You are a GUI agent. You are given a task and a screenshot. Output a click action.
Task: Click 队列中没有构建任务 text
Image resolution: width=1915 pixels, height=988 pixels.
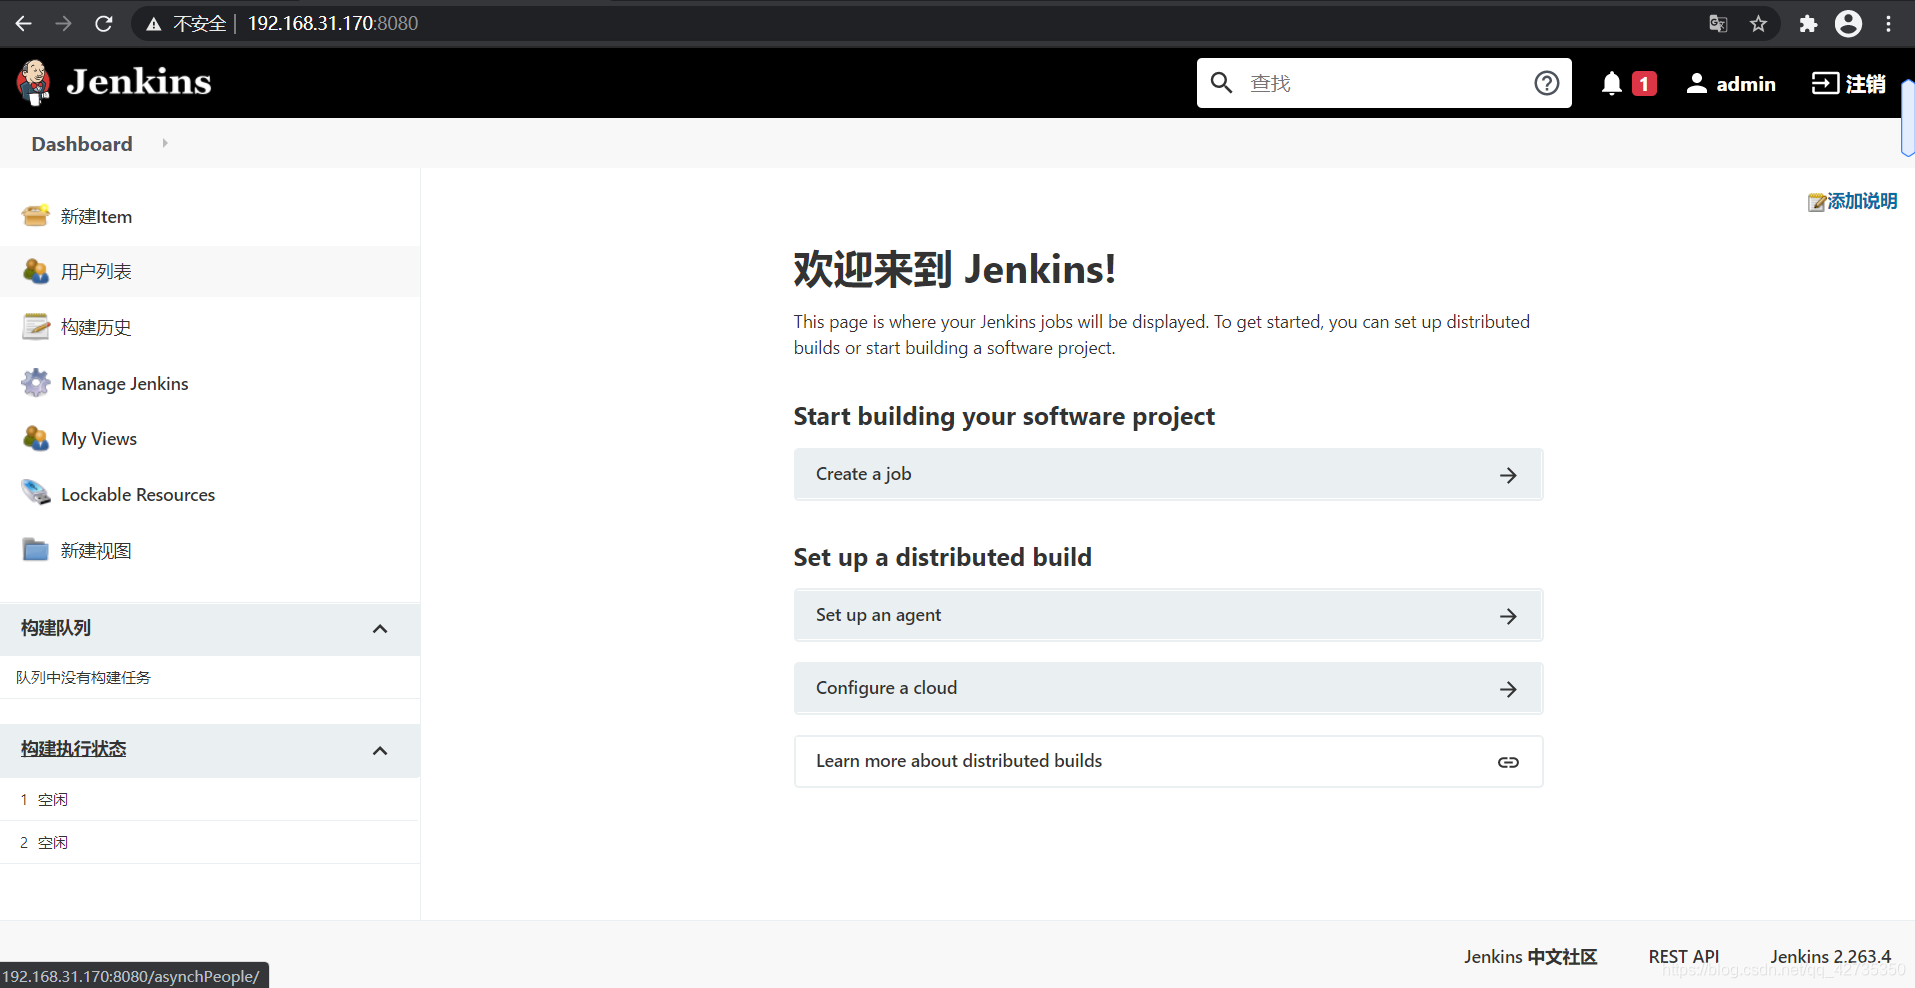click(x=83, y=678)
